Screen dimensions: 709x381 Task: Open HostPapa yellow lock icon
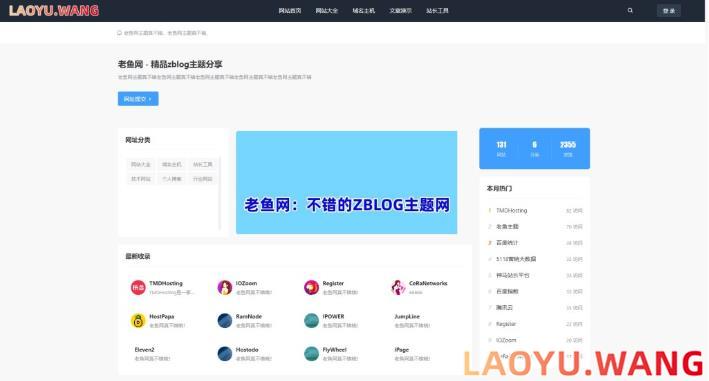[x=138, y=320]
